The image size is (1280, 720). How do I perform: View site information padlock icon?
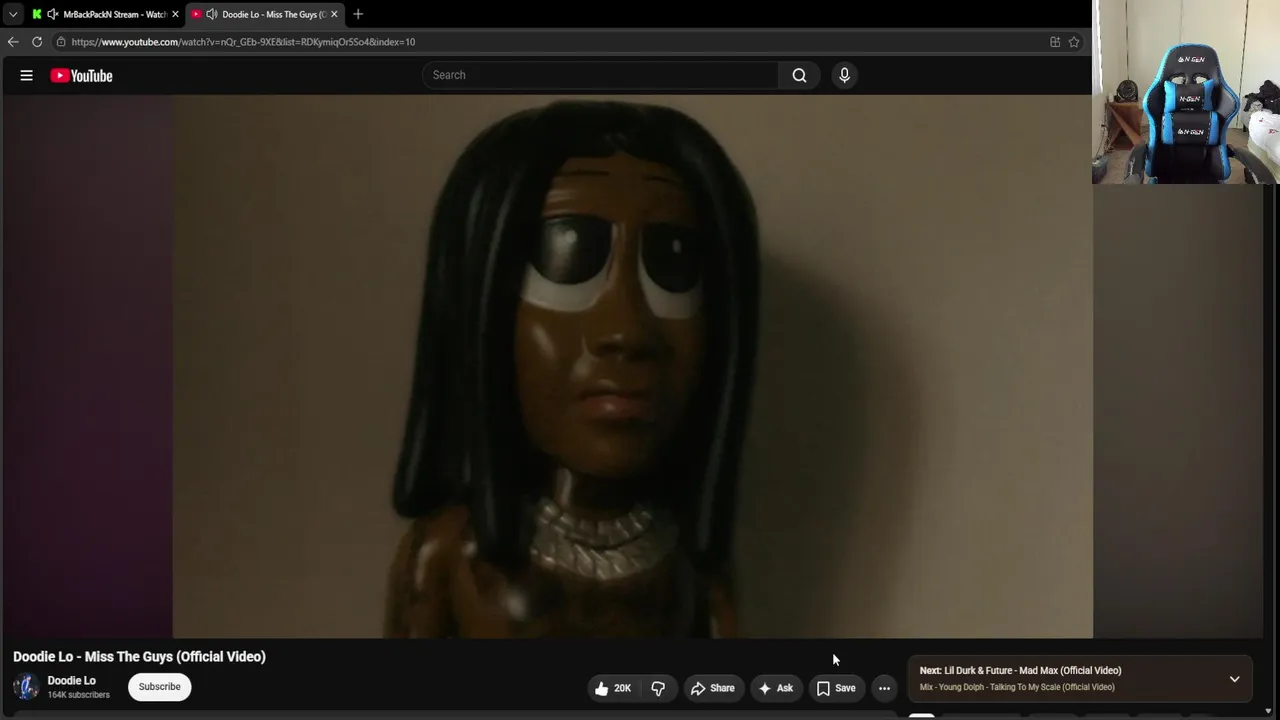(61, 42)
